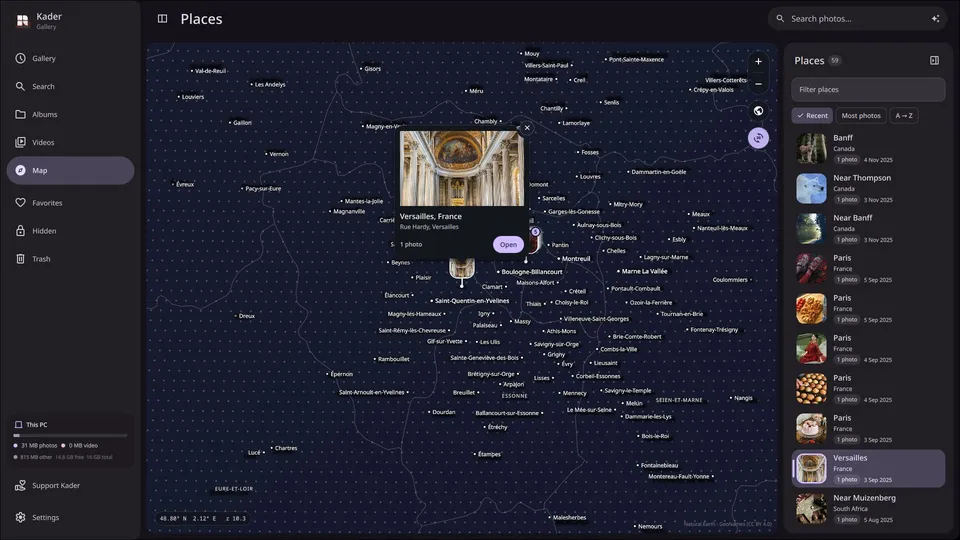Image resolution: width=960 pixels, height=540 pixels.
Task: Open the Near Muizenberg place entry
Action: 868,508
